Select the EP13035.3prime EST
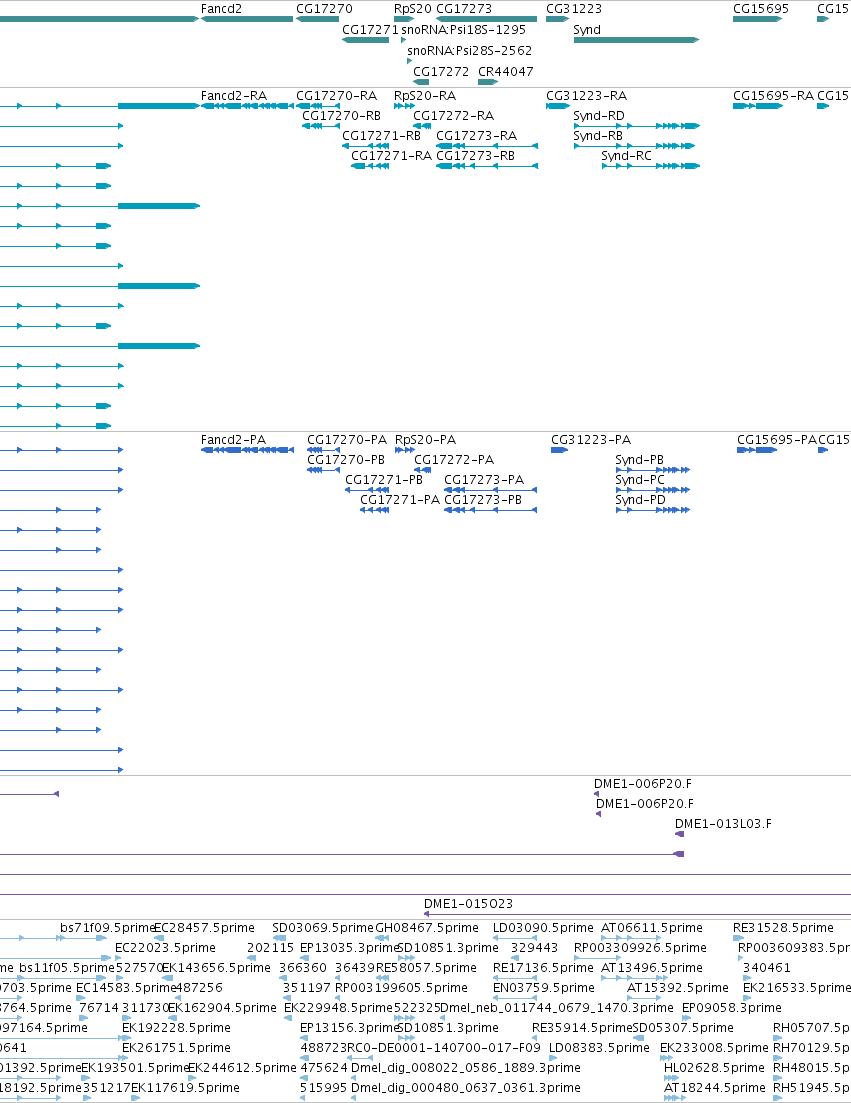 pyautogui.click(x=304, y=957)
